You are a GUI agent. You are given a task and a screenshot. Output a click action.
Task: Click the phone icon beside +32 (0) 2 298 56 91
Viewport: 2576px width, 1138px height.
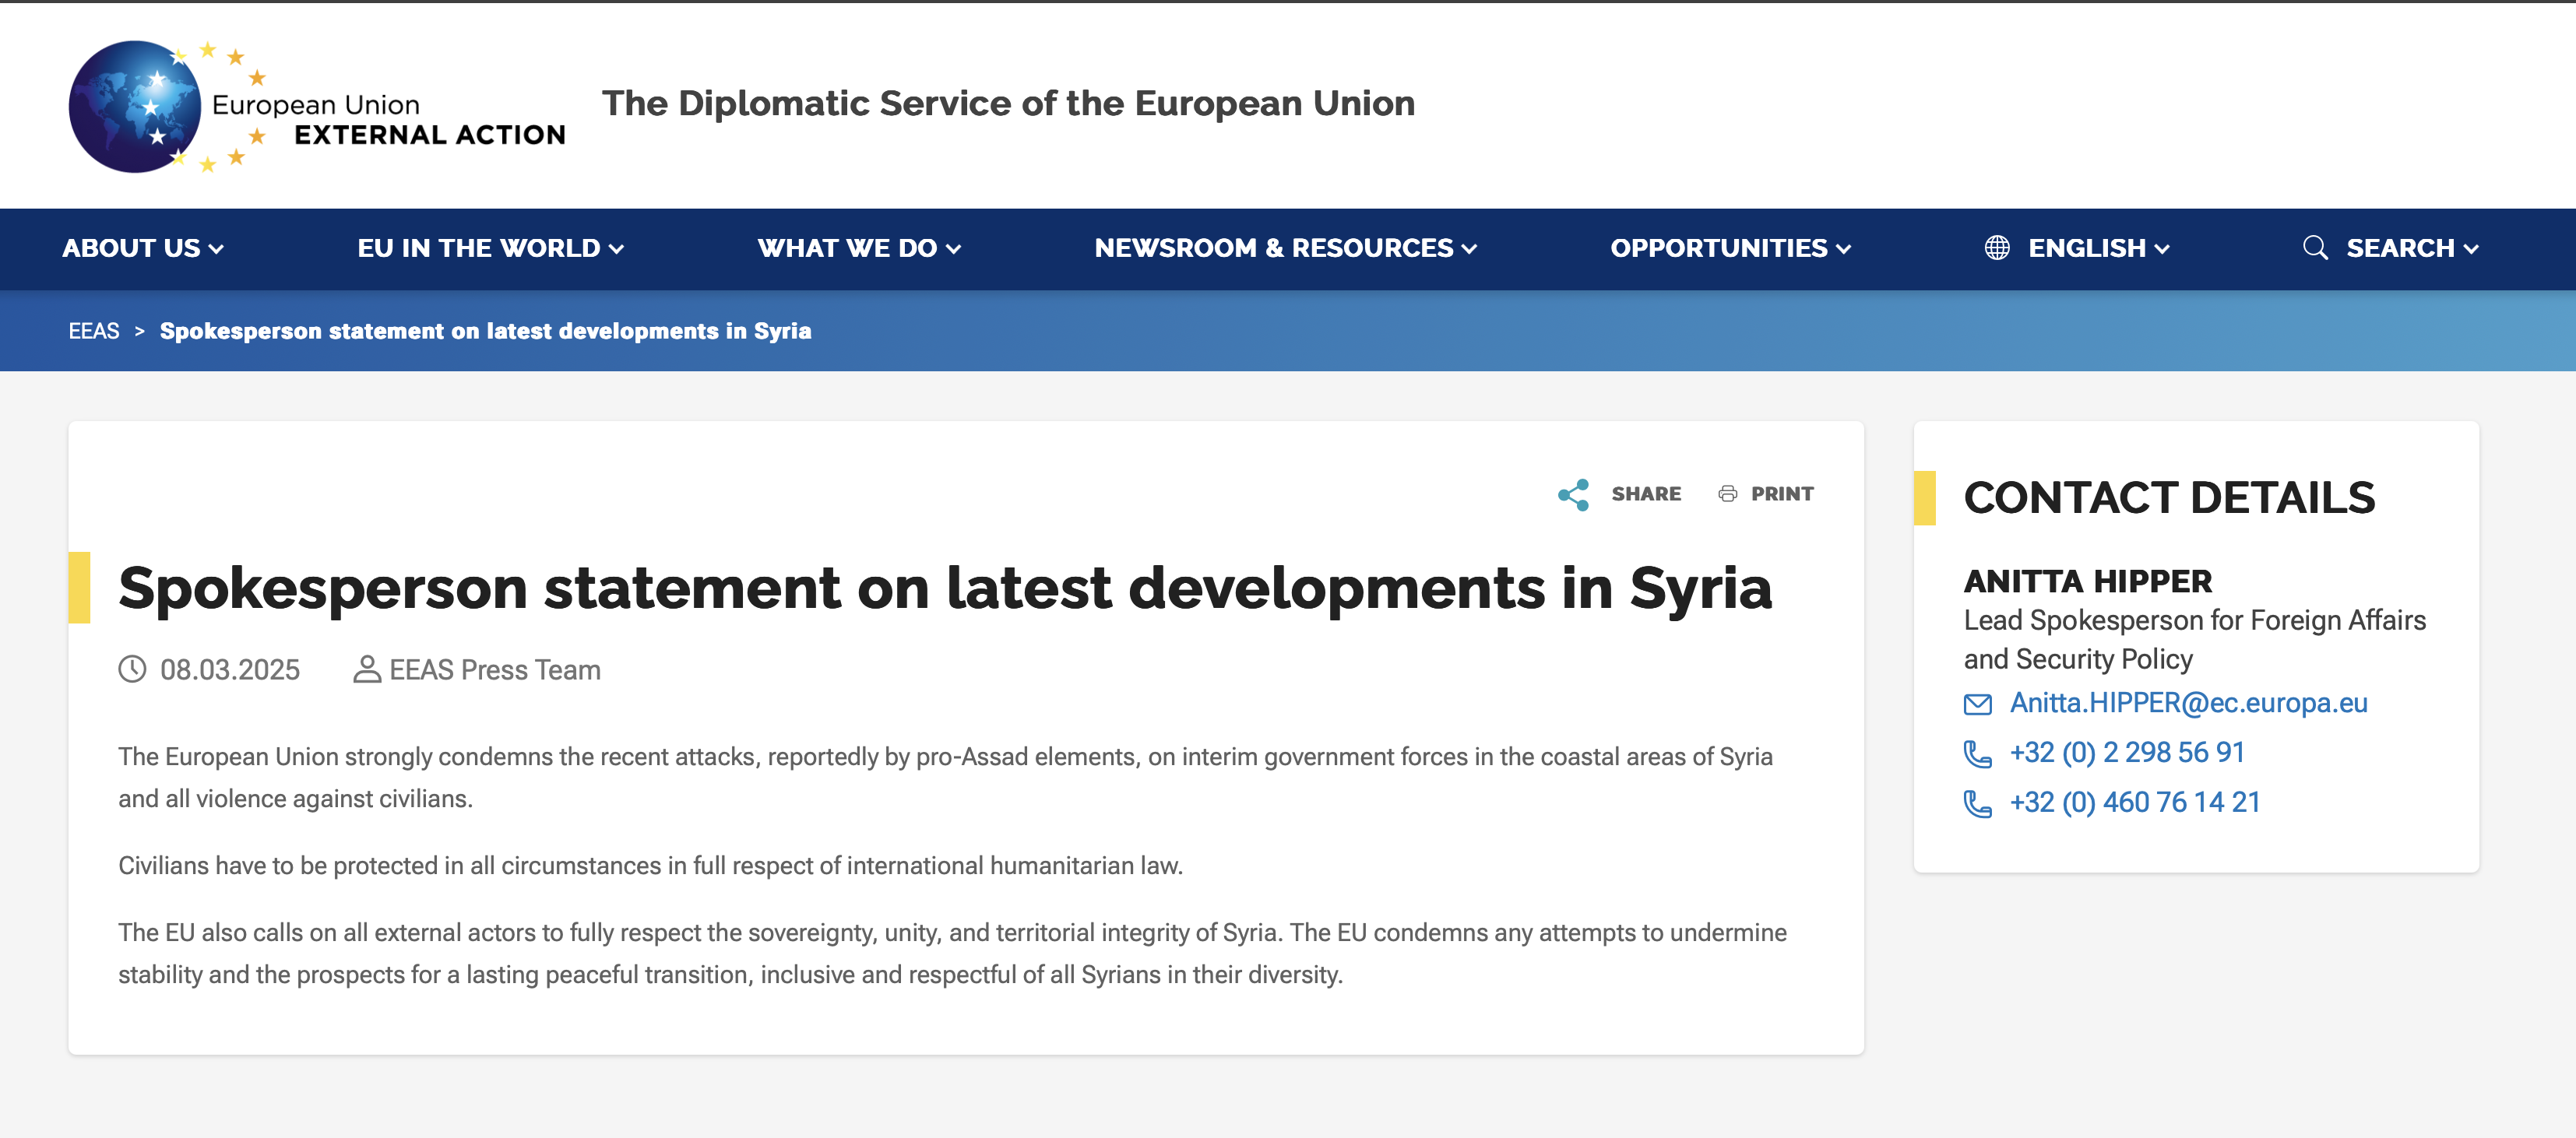click(x=1977, y=754)
